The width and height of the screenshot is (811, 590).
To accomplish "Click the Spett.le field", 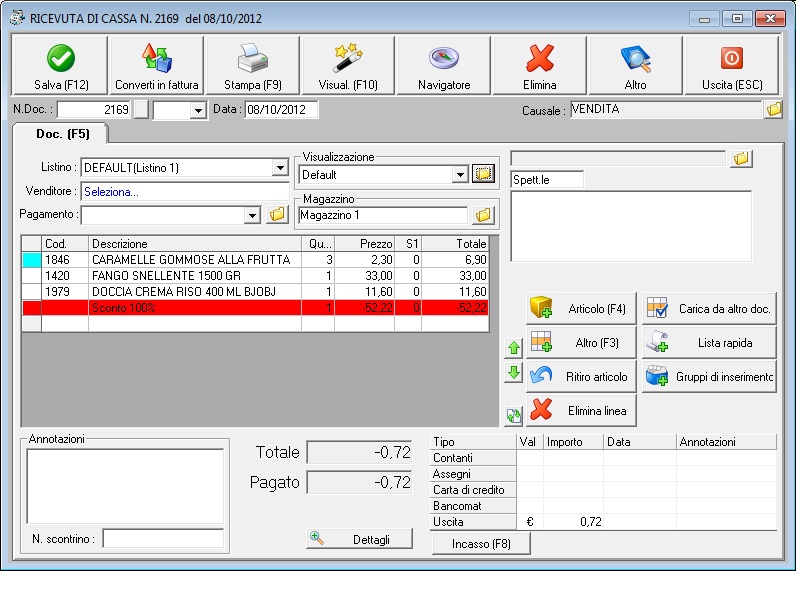I will click(x=547, y=179).
